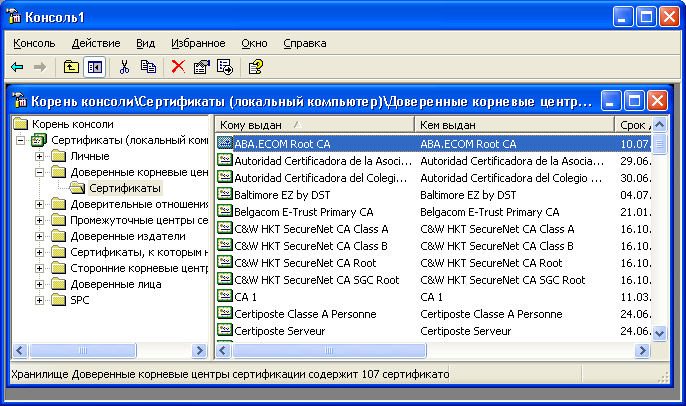Select the Сертификаты tree item under trusted roots
The height and width of the screenshot is (406, 686).
point(125,188)
